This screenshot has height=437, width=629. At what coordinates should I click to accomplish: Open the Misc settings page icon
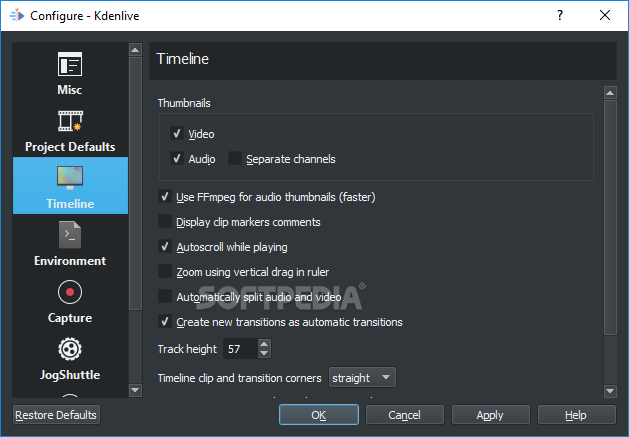point(70,64)
